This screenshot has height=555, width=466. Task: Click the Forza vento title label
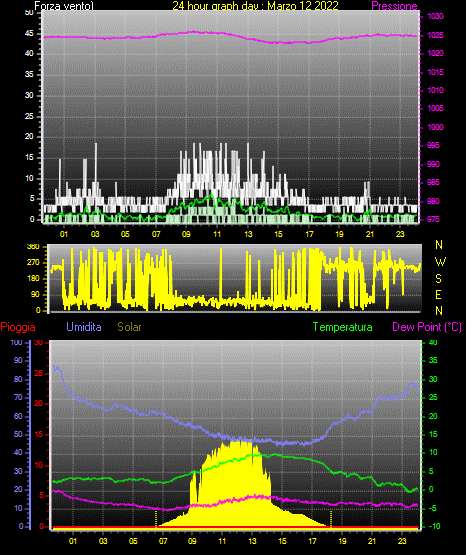pos(64,6)
